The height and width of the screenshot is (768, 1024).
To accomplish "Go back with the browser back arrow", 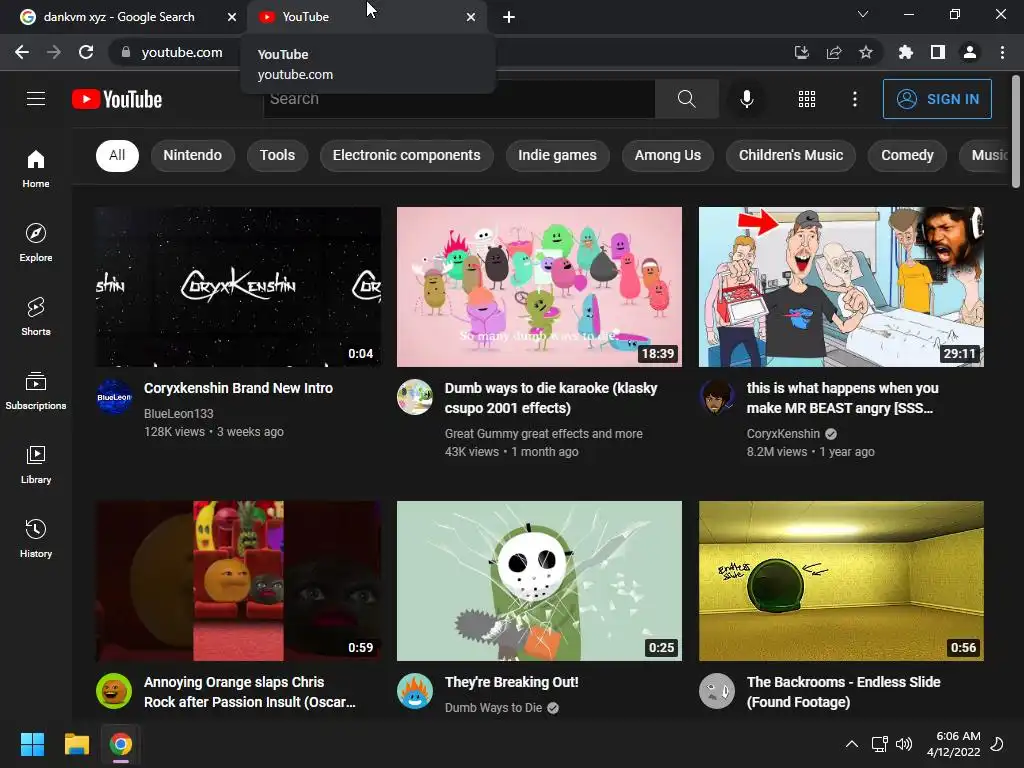I will 22,52.
